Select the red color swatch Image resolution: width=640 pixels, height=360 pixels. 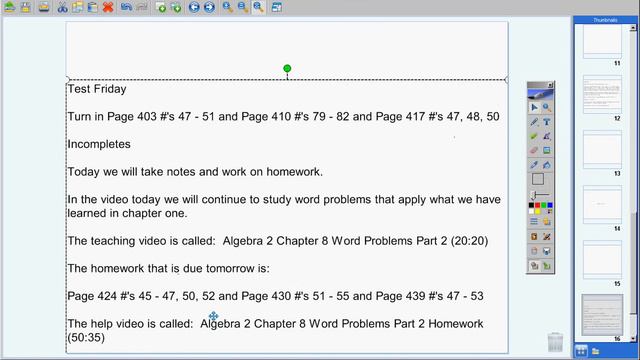pyautogui.click(x=538, y=205)
